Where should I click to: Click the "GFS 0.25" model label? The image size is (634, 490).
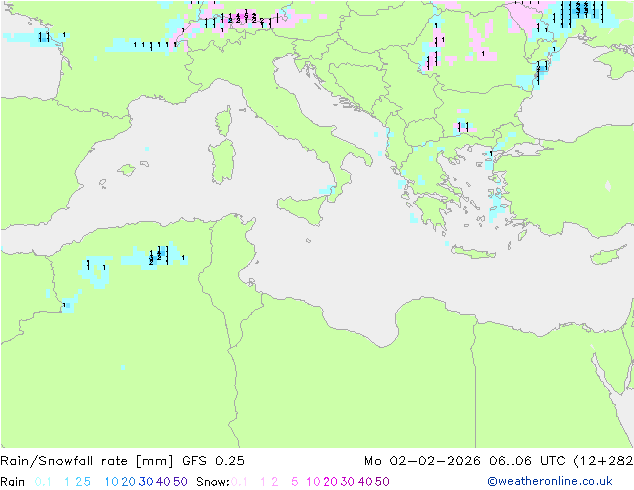tap(213, 460)
